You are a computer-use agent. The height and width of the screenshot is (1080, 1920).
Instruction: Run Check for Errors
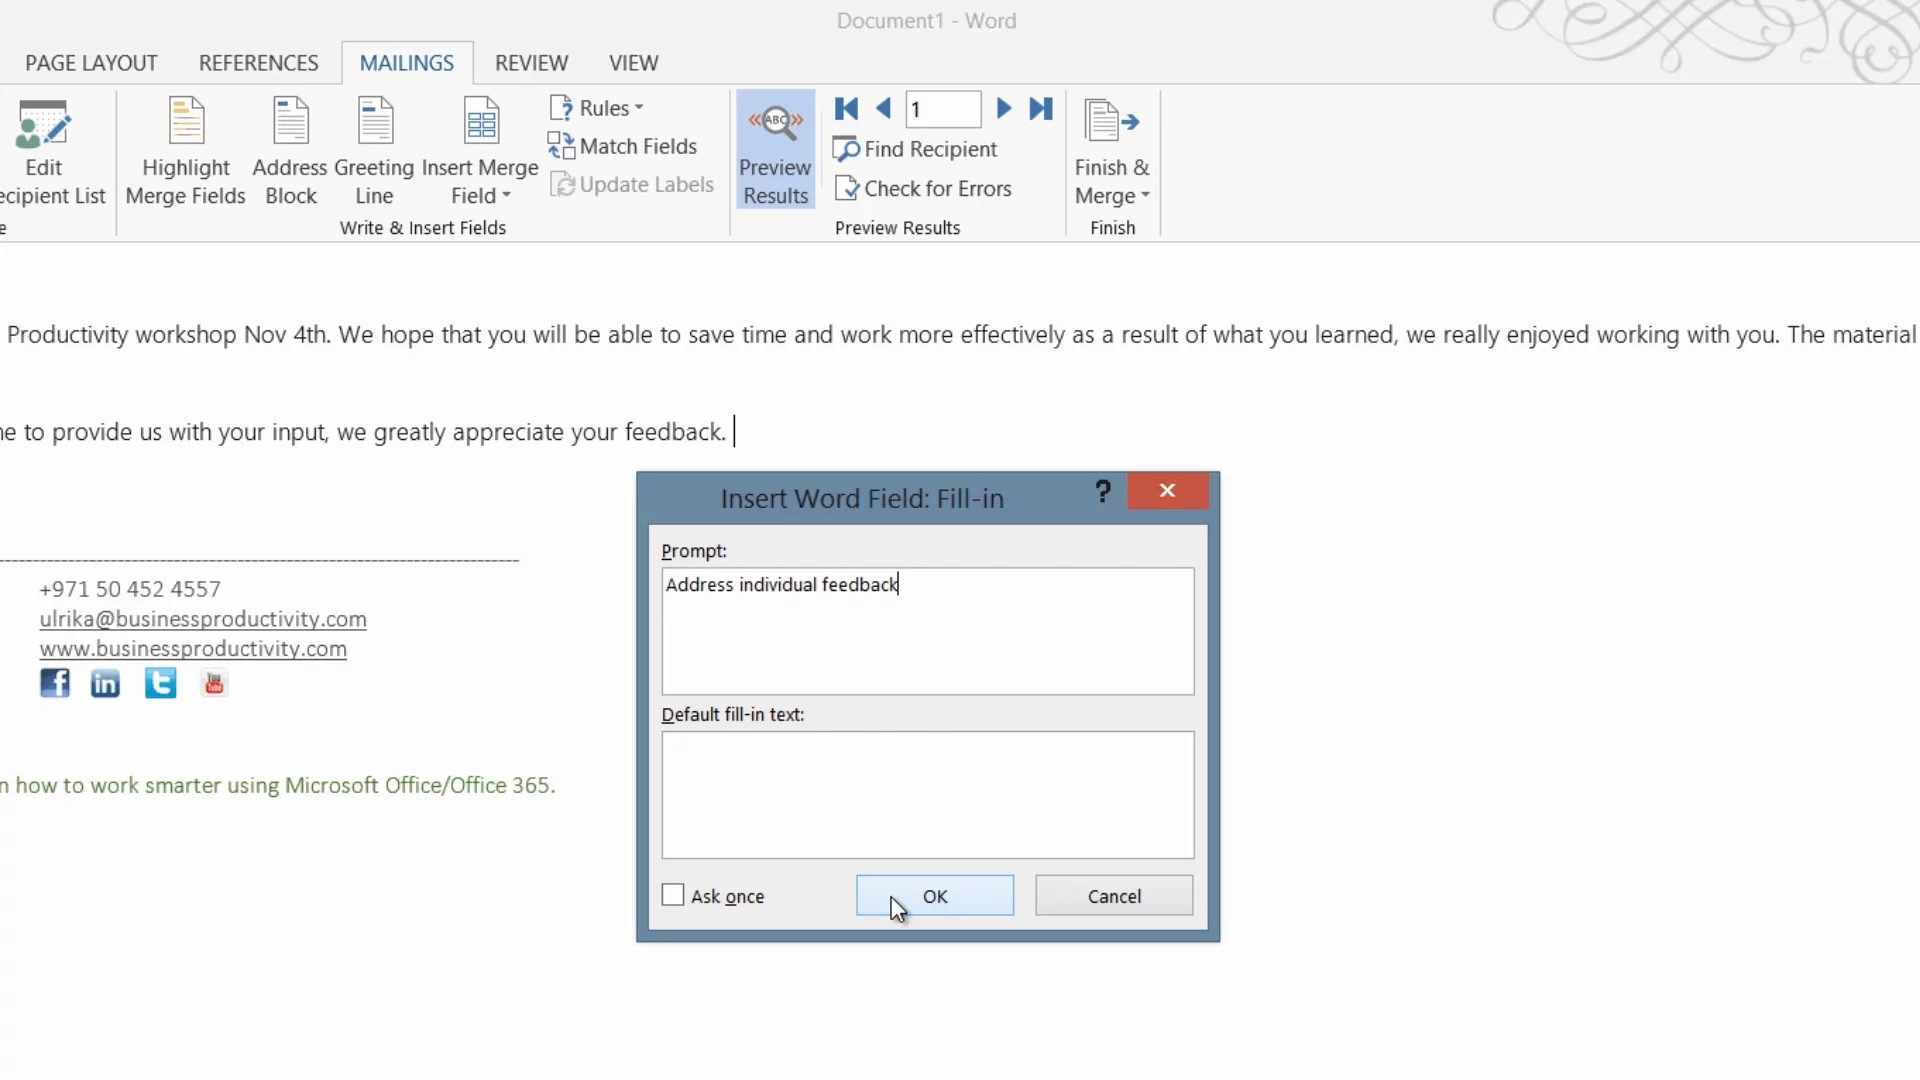pos(923,189)
